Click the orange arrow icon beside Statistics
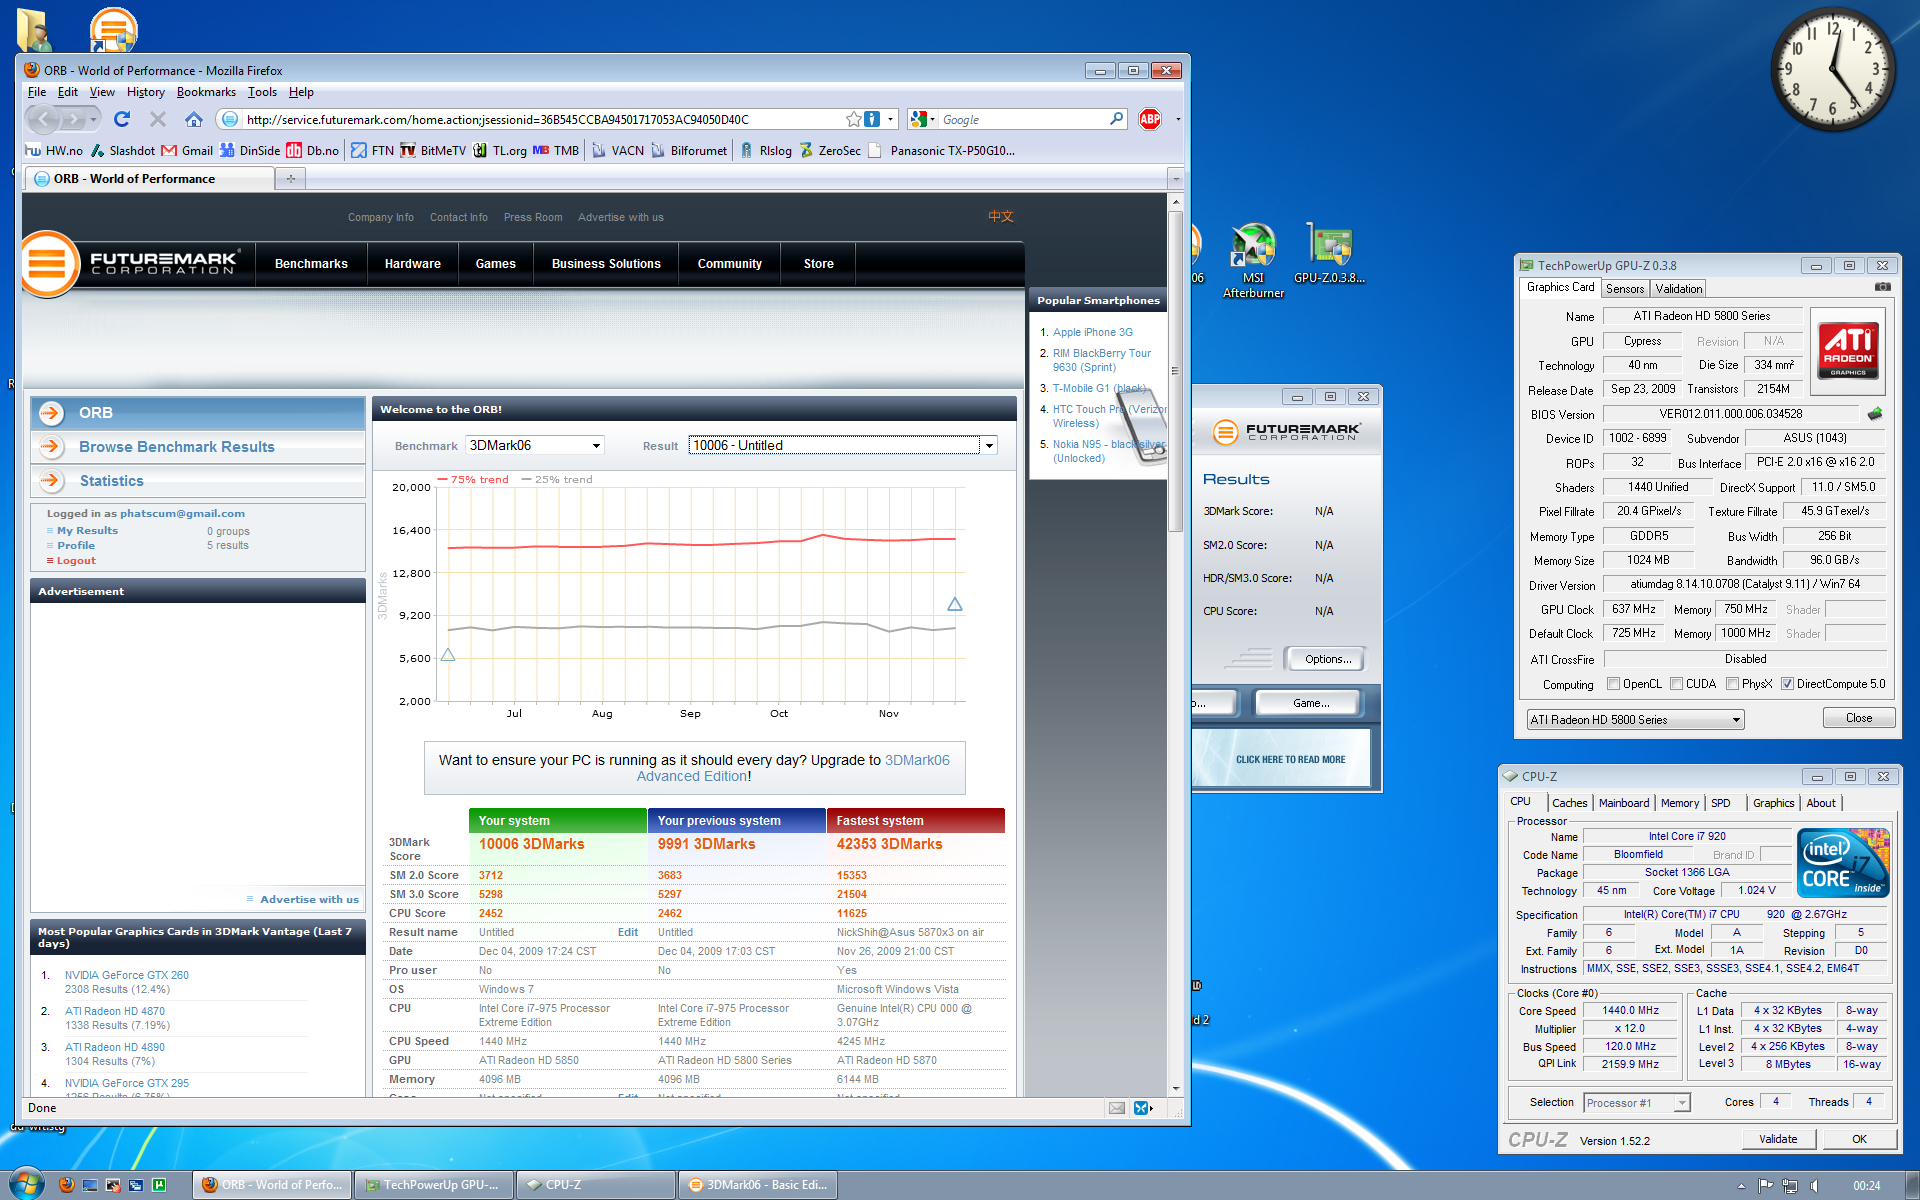This screenshot has height=1200, width=1920. tap(51, 481)
